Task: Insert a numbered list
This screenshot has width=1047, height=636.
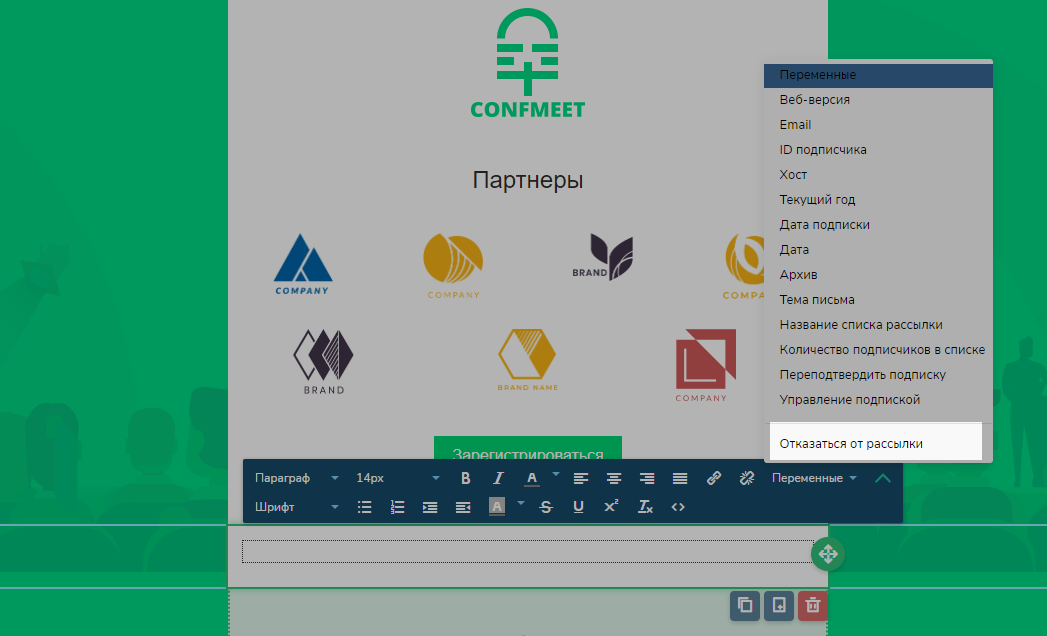Action: [x=397, y=507]
